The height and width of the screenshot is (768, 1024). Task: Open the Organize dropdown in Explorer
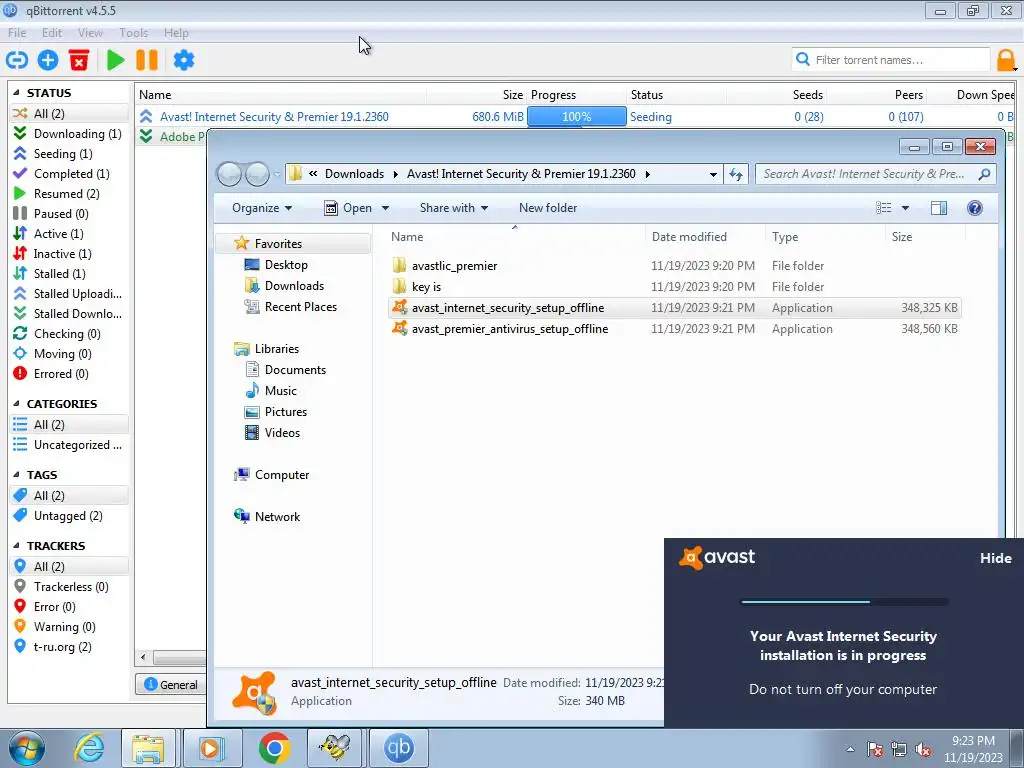[262, 208]
